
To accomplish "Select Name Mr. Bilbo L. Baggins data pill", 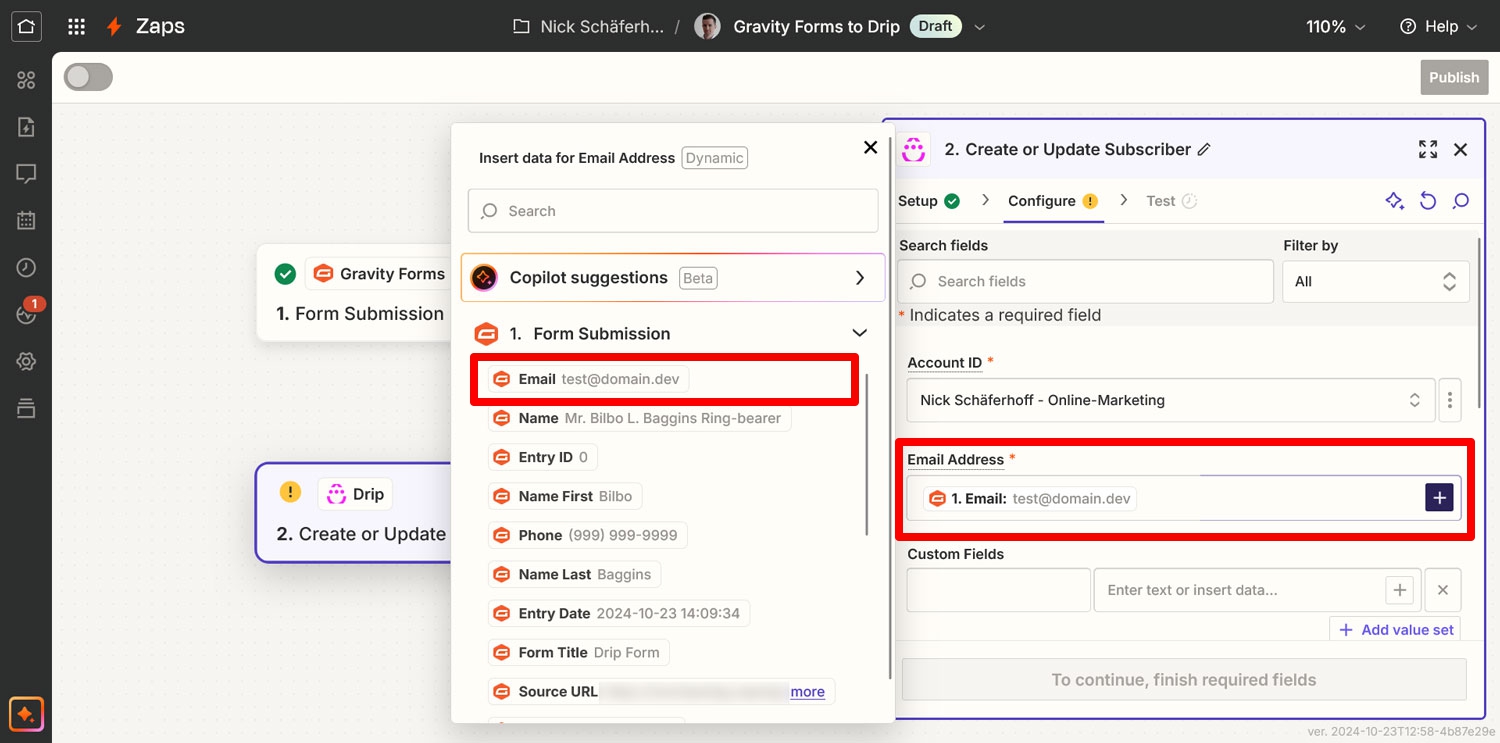I will point(640,418).
